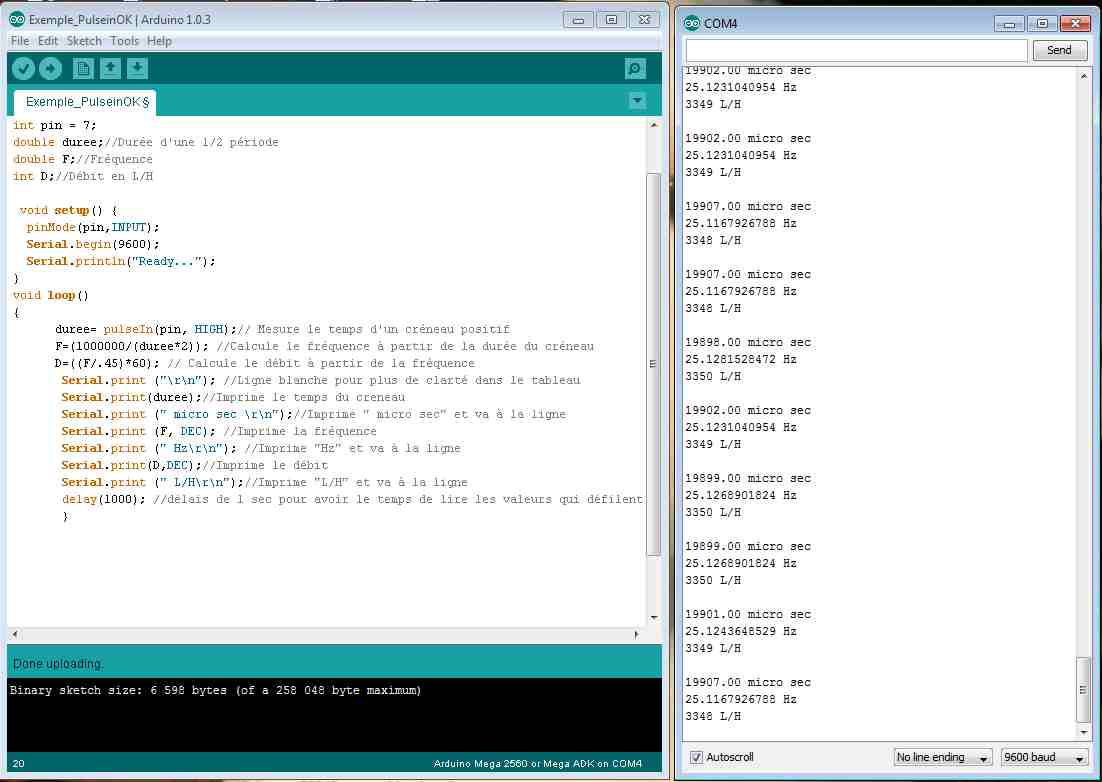Click the Upload arrow icon
This screenshot has height=782, width=1102.
tap(50, 68)
